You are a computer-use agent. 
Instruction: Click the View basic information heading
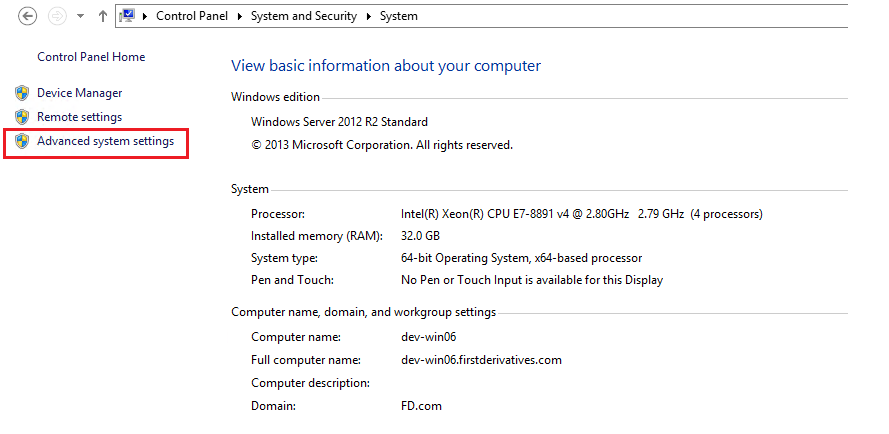(386, 66)
